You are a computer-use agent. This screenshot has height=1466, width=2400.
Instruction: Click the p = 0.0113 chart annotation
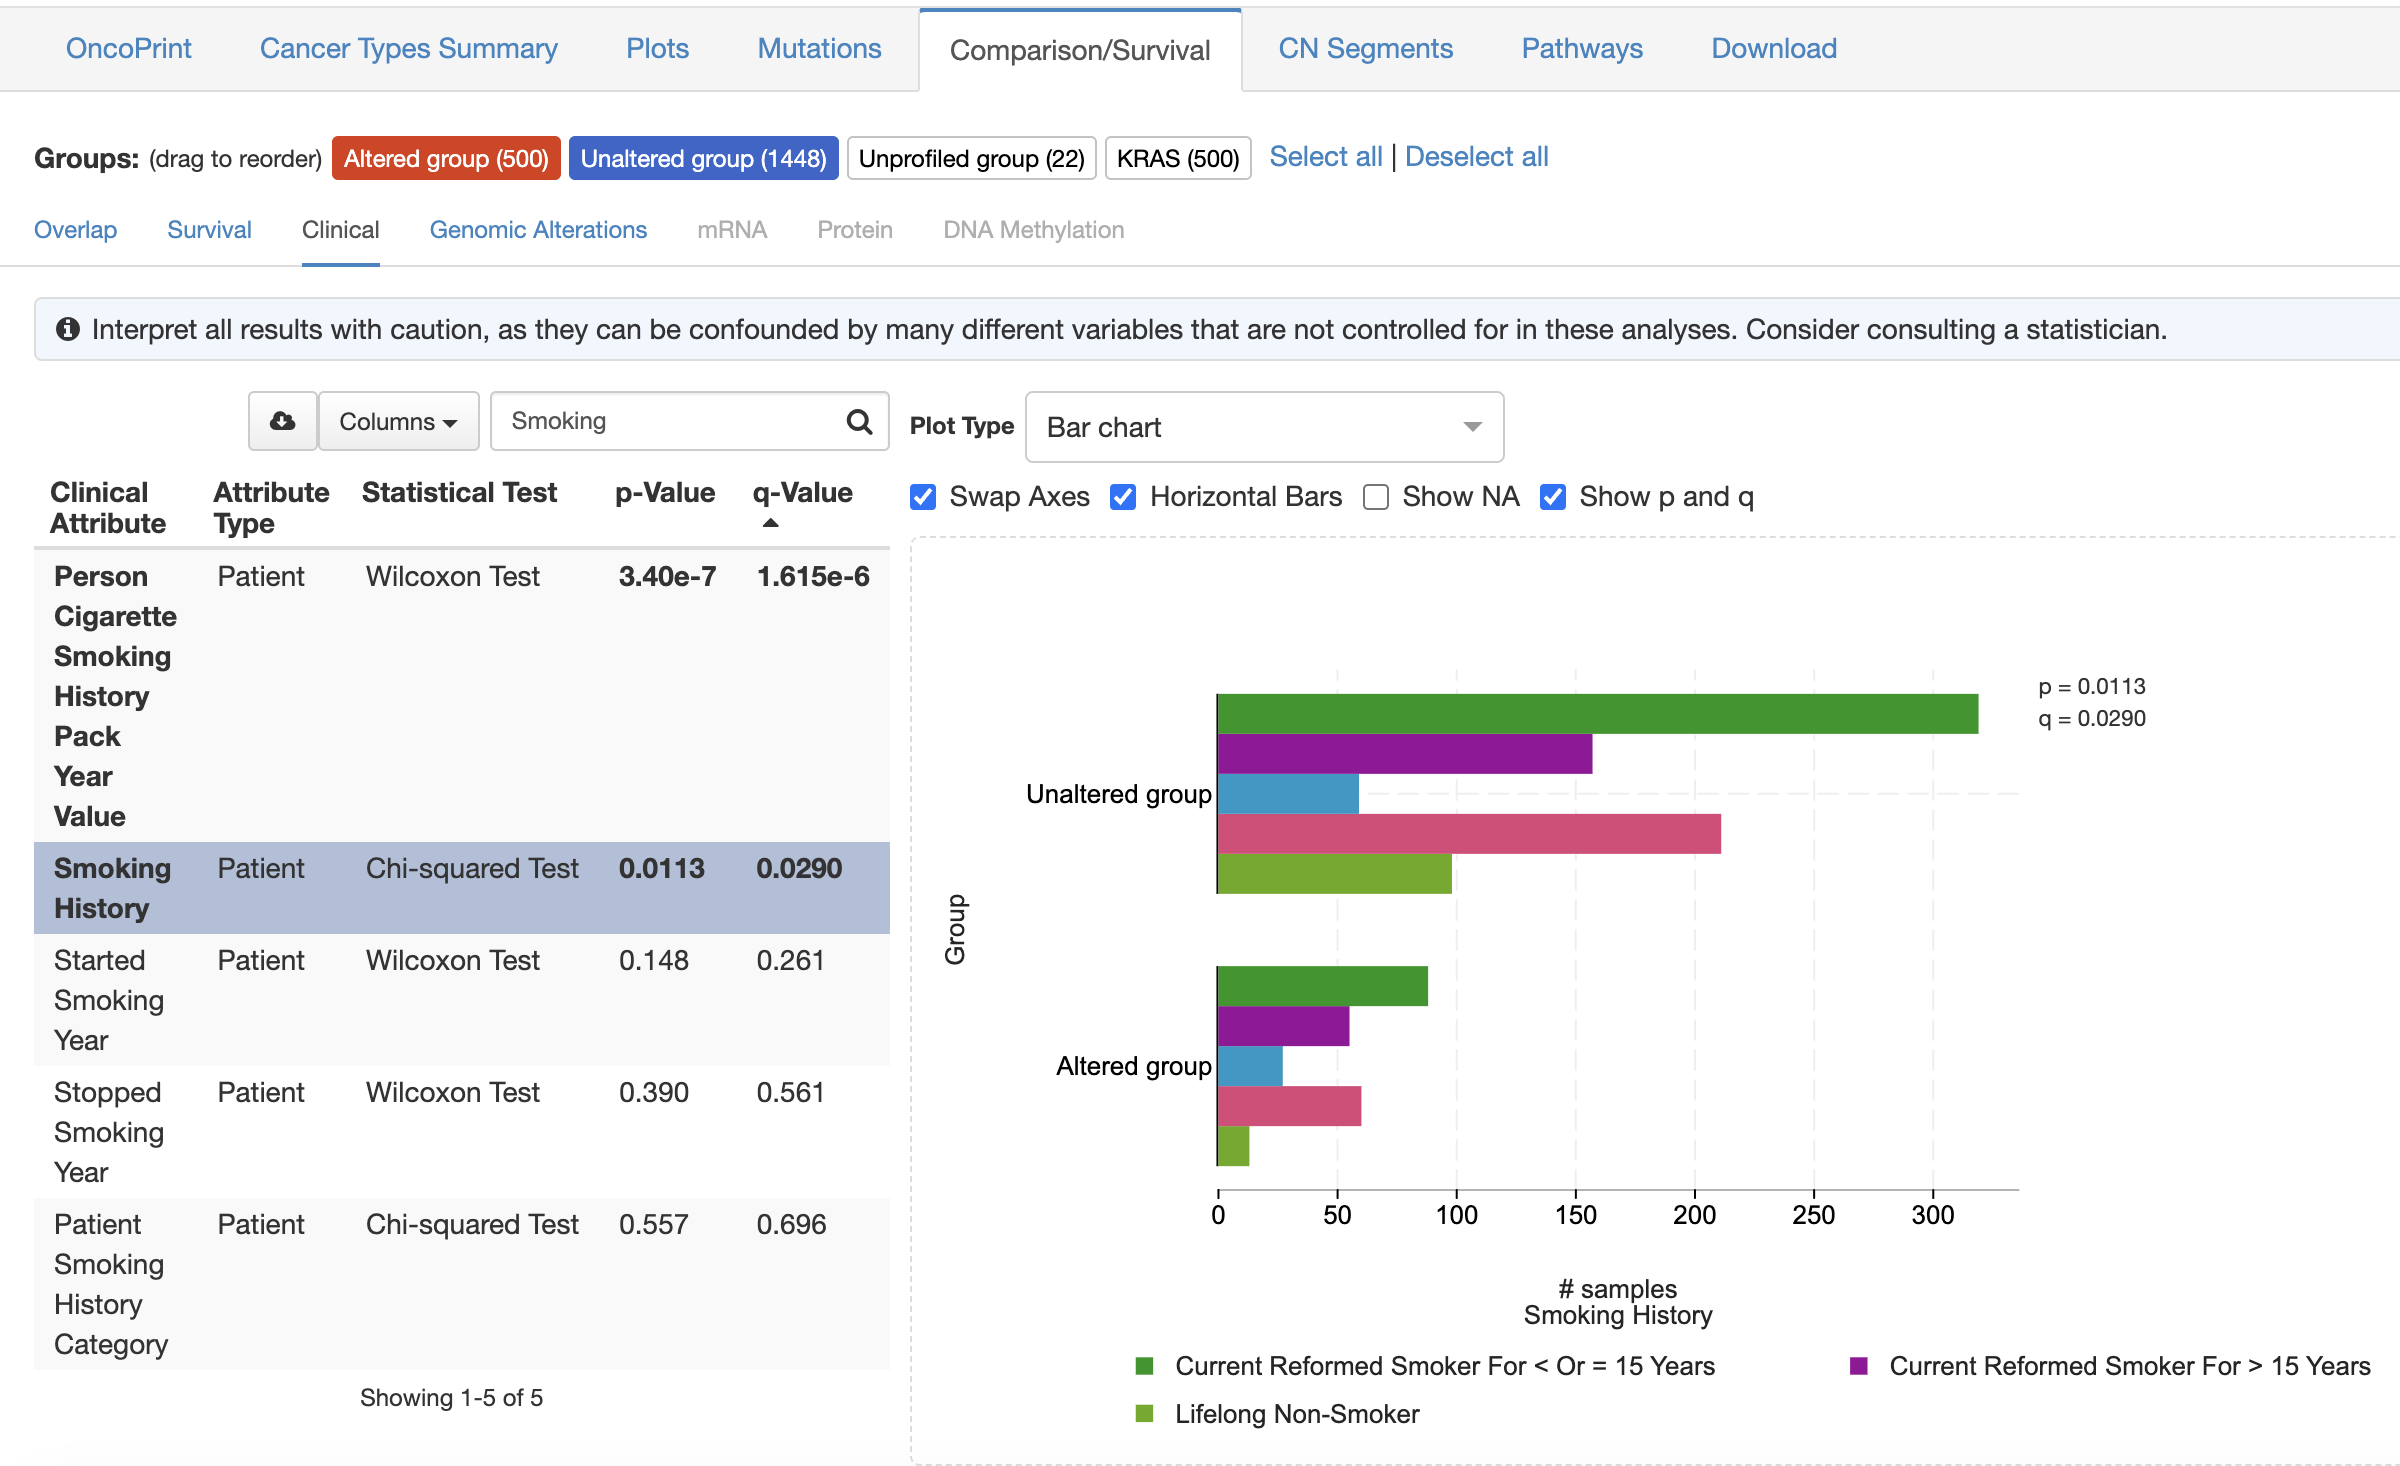[x=2092, y=687]
